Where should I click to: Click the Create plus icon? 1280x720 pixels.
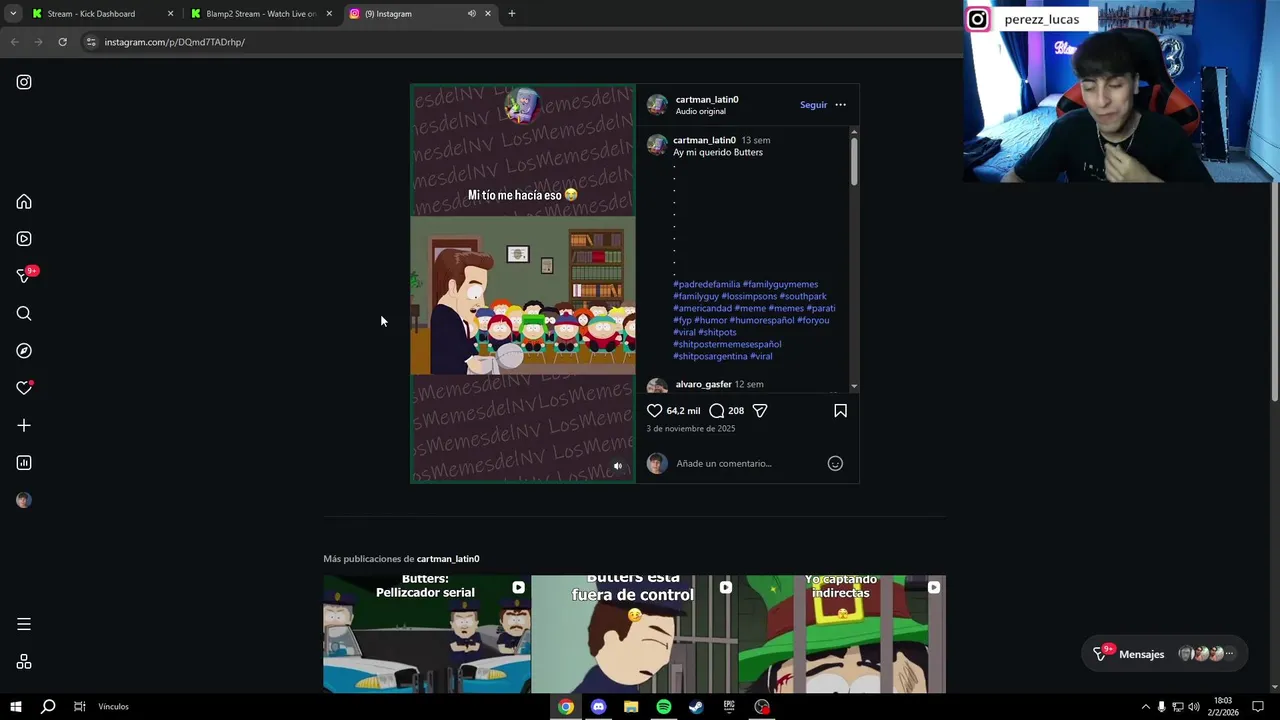coord(24,425)
